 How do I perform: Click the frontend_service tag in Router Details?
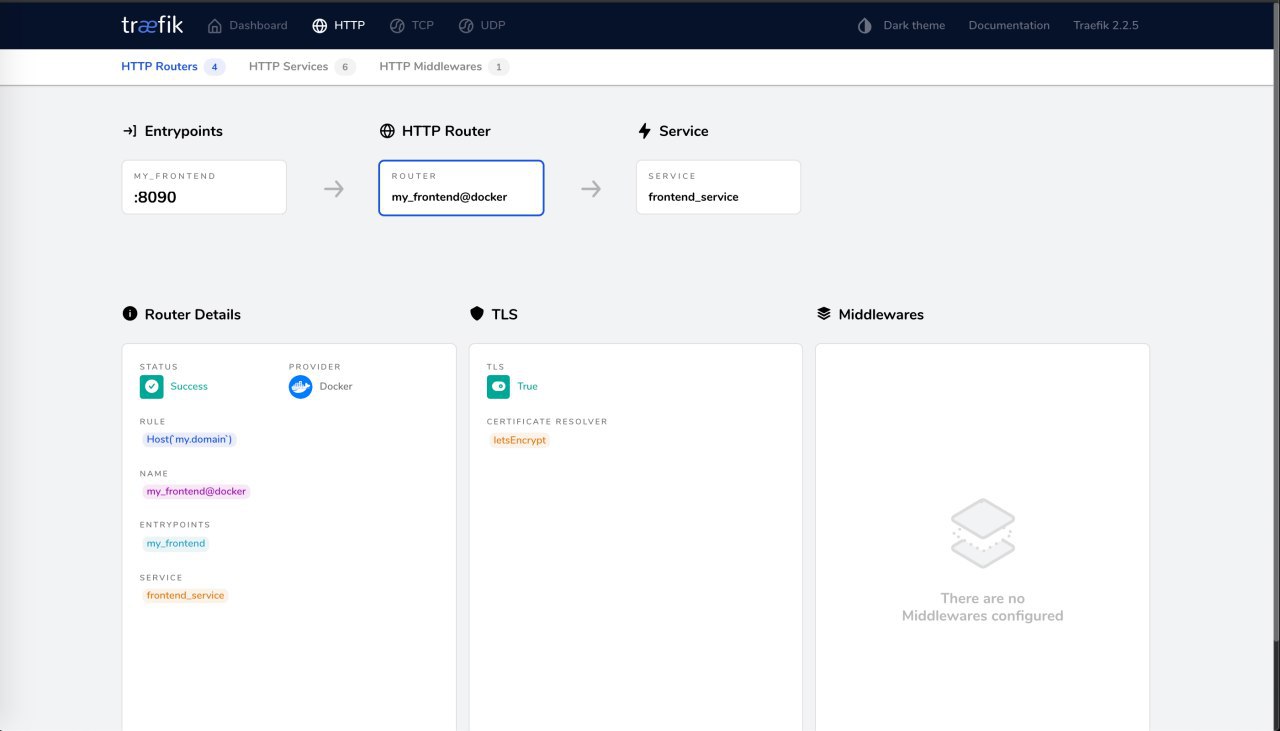point(185,595)
